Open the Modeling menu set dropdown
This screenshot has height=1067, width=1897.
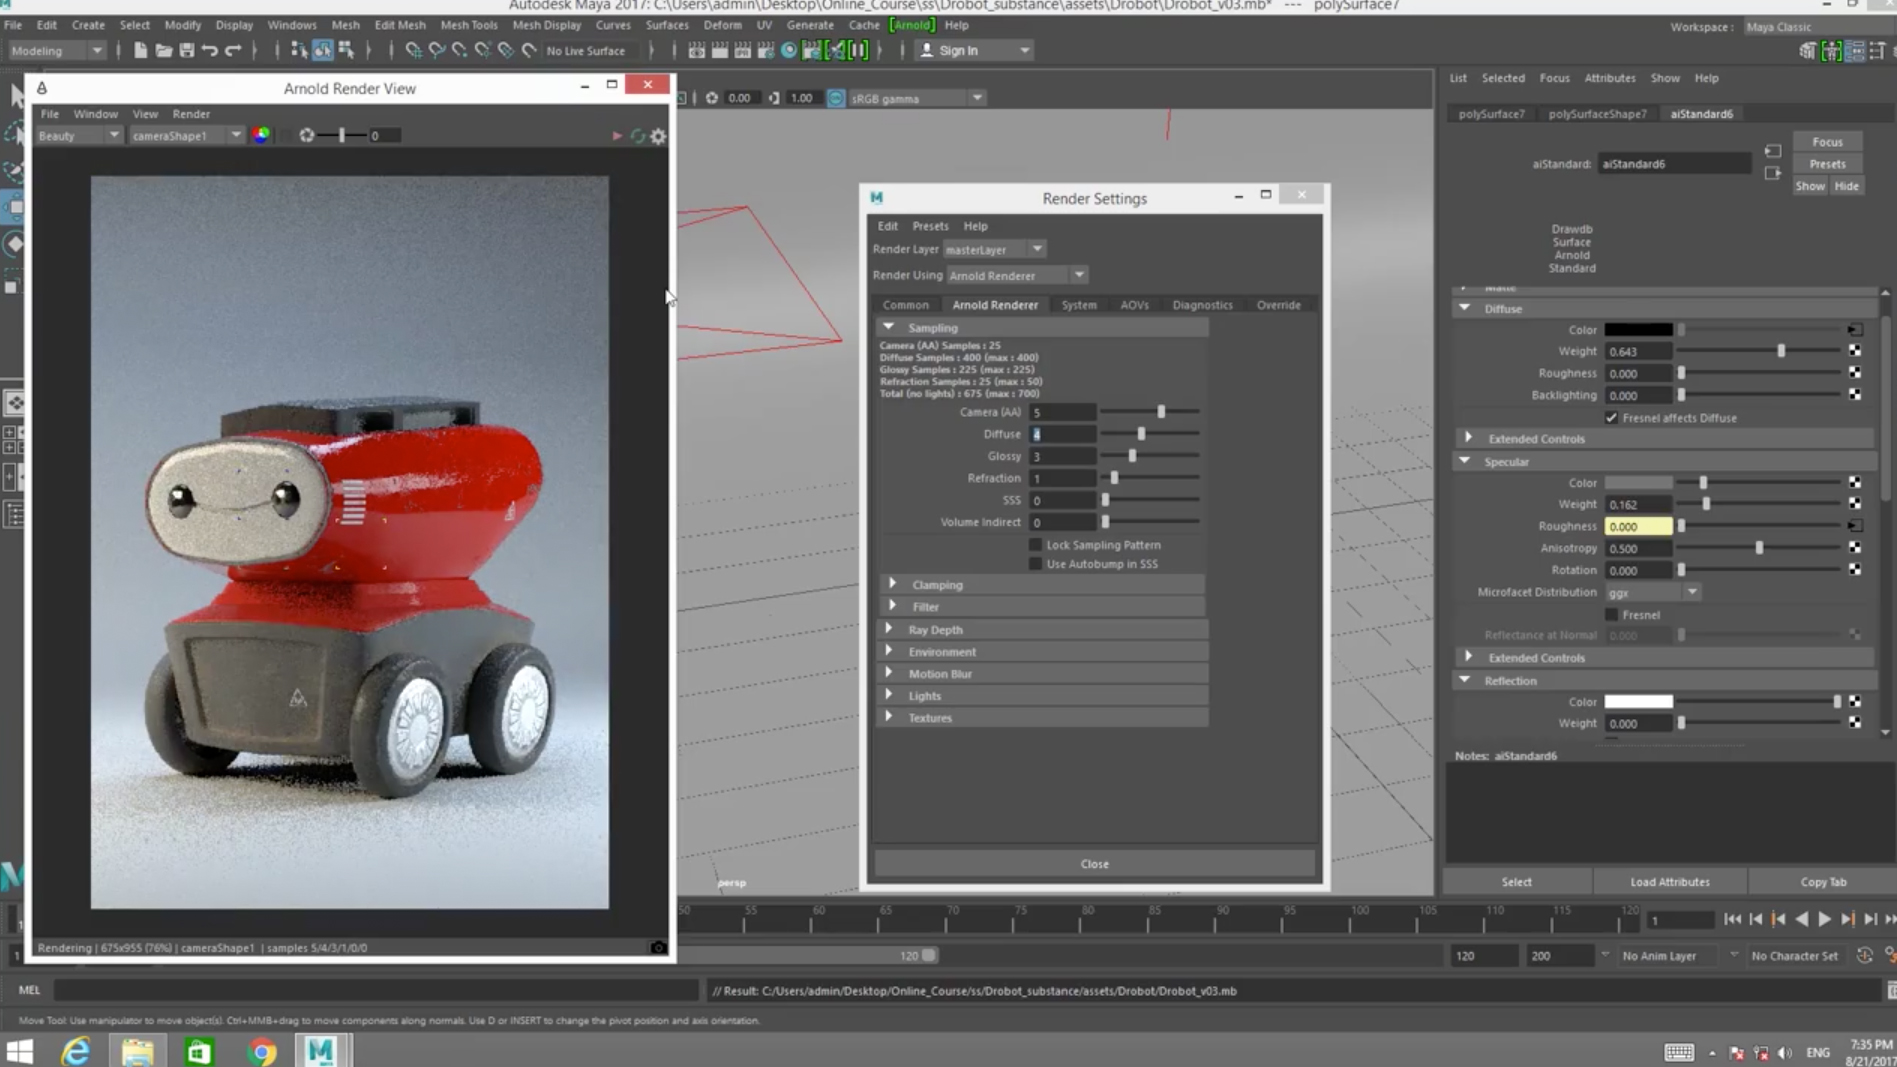pos(56,50)
